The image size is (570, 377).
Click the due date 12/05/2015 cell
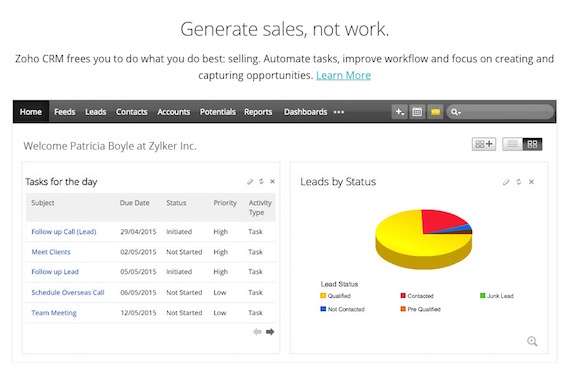pyautogui.click(x=138, y=313)
